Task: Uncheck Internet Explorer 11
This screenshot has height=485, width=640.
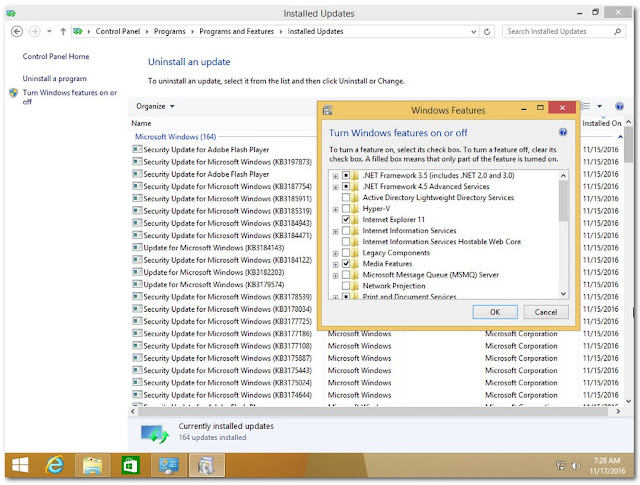Action: (x=346, y=219)
